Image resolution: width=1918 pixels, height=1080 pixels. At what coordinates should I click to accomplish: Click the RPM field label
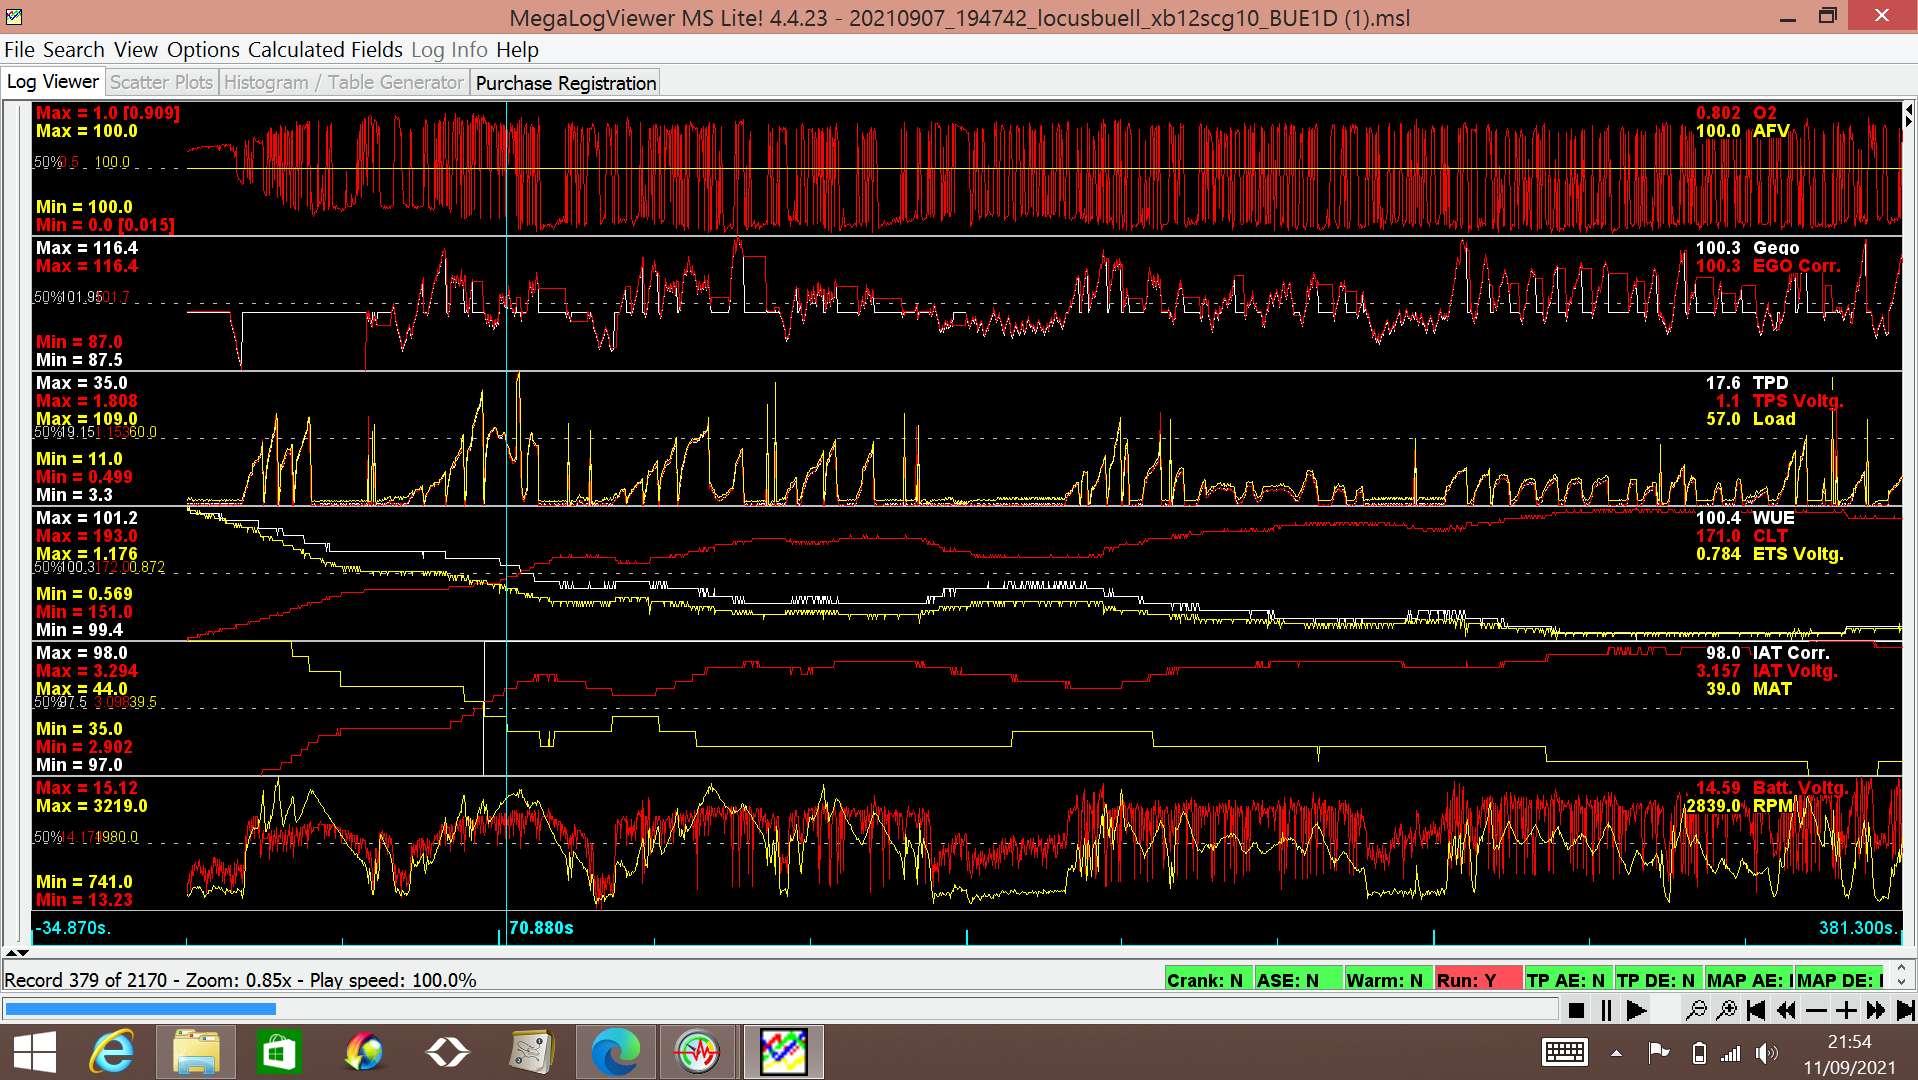tap(1772, 806)
